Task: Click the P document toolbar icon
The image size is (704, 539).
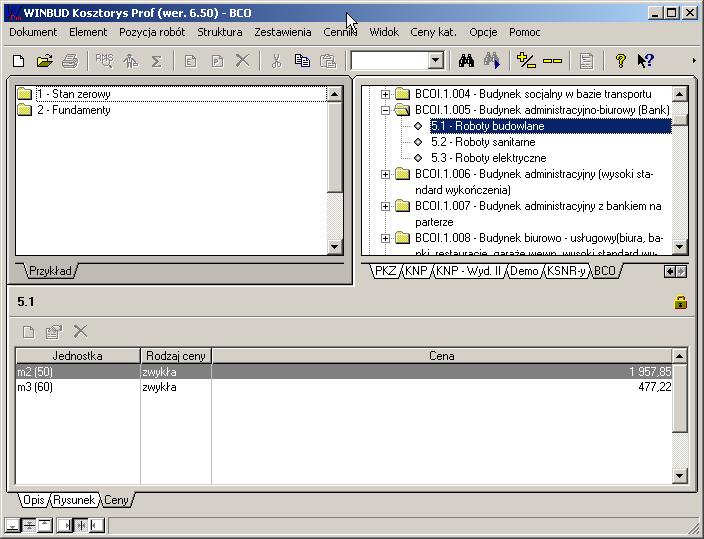Action: [217, 61]
